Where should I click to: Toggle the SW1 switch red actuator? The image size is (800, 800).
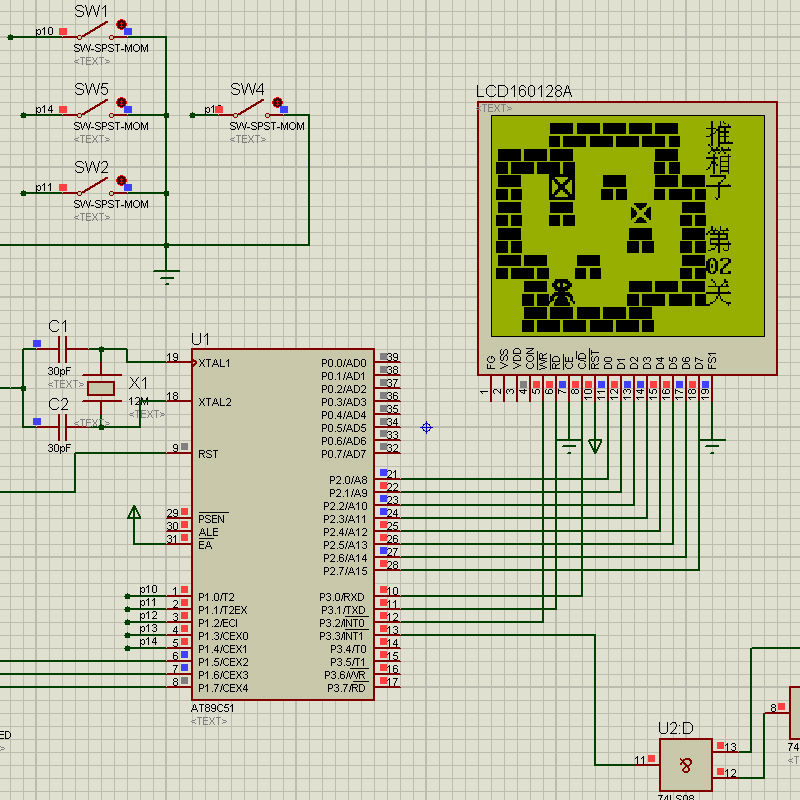[x=121, y=24]
